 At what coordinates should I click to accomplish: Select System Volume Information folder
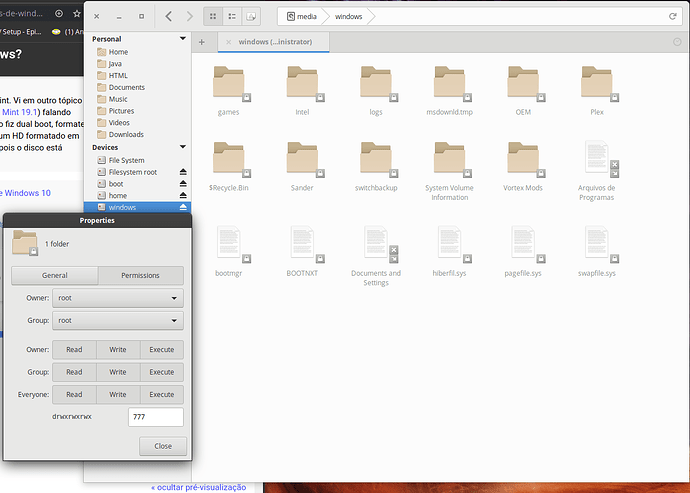[x=449, y=171]
